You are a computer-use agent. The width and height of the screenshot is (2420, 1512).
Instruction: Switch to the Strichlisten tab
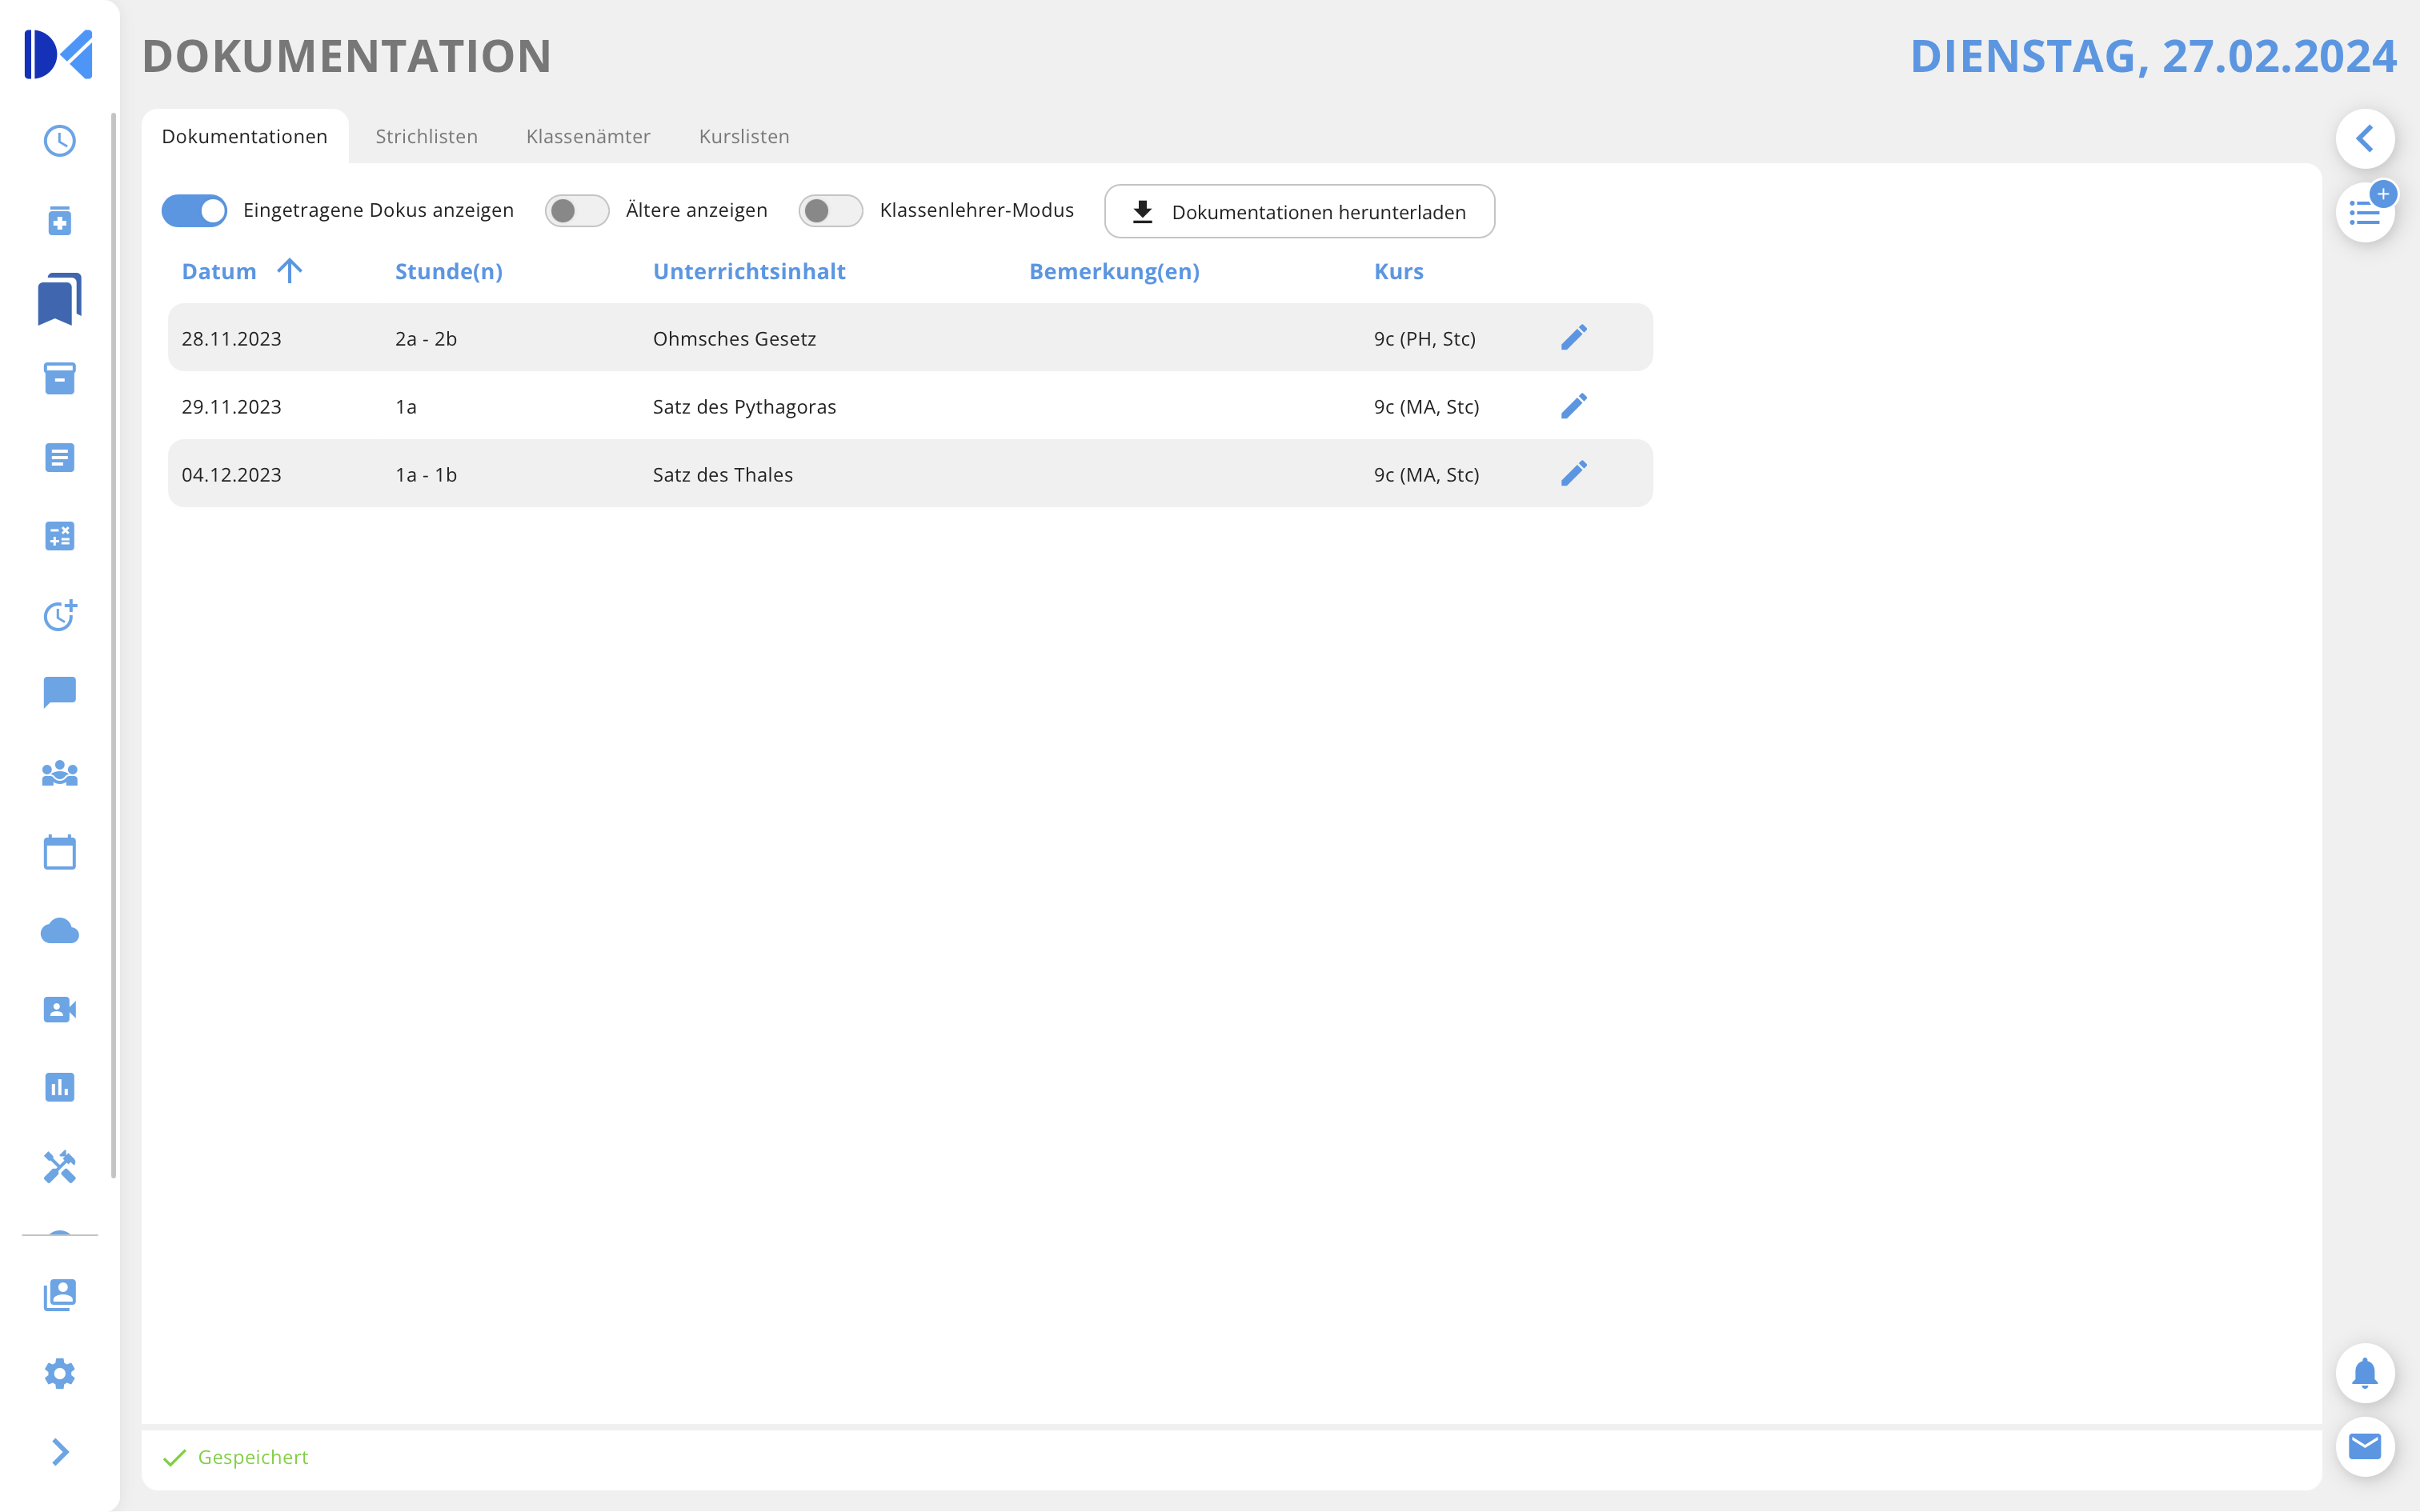[x=426, y=137]
